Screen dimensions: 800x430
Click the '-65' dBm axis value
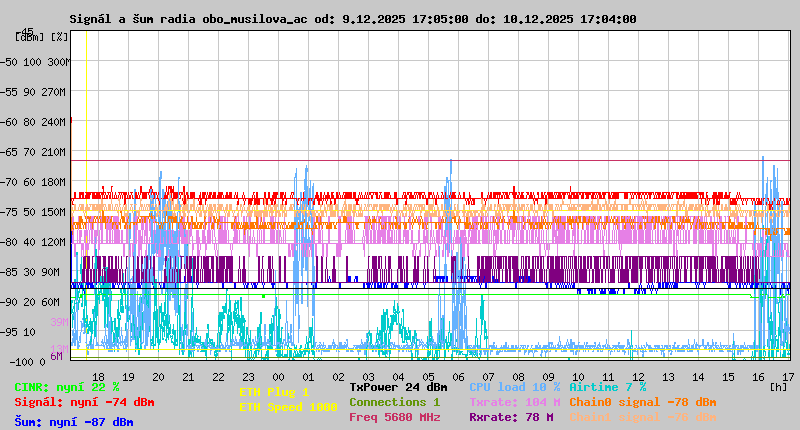pos(9,153)
